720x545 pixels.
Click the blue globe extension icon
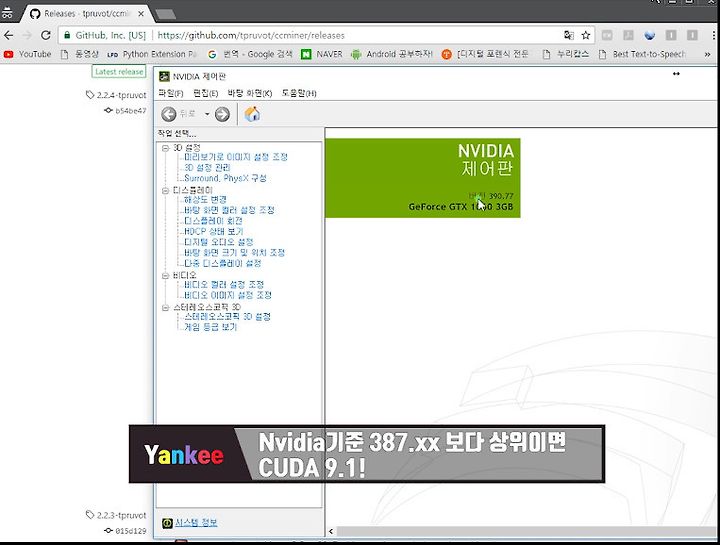point(649,35)
